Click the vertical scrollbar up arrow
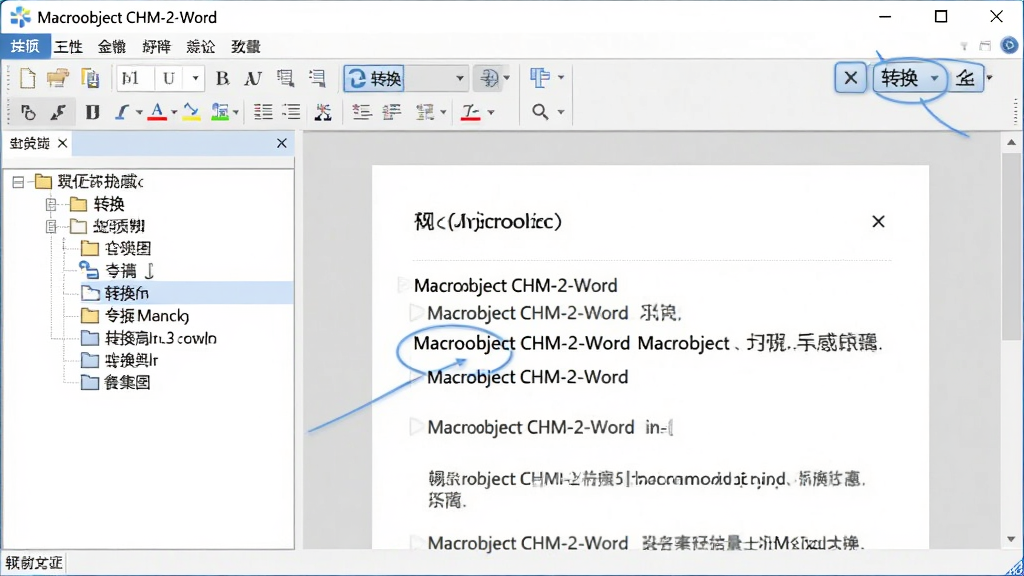This screenshot has height=576, width=1024. 1011,142
